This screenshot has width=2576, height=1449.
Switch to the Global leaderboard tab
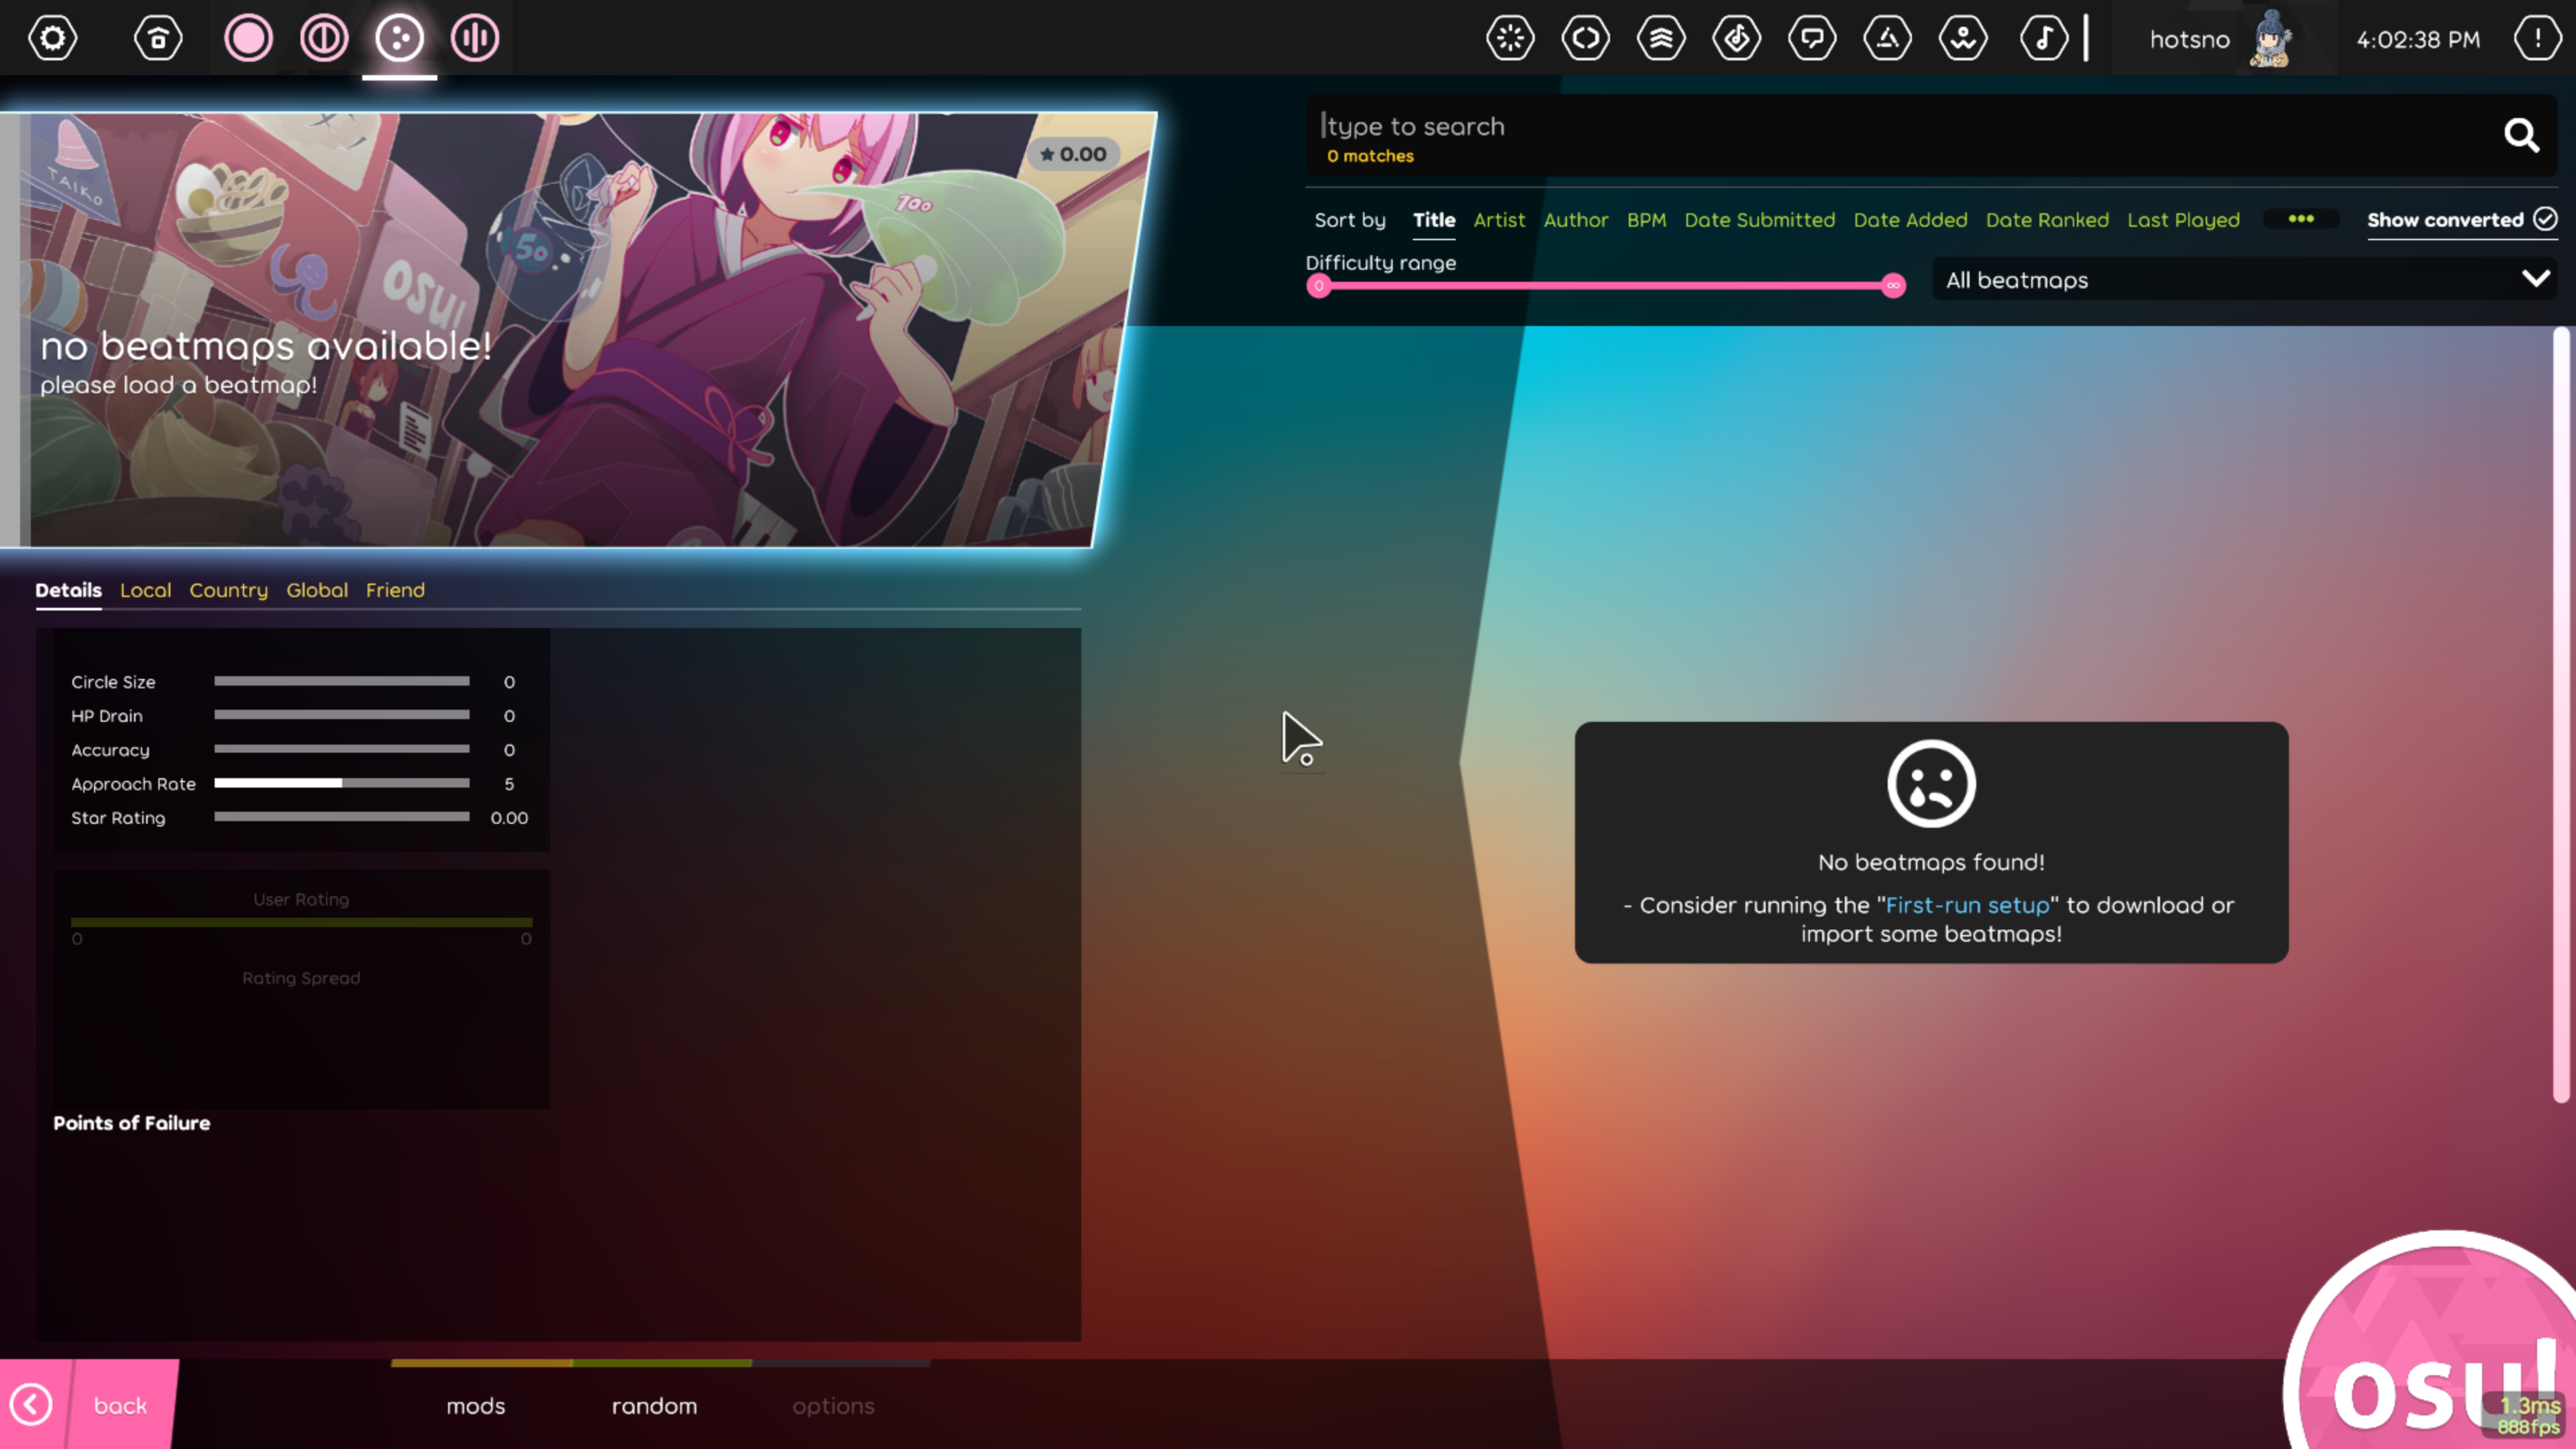tap(317, 590)
